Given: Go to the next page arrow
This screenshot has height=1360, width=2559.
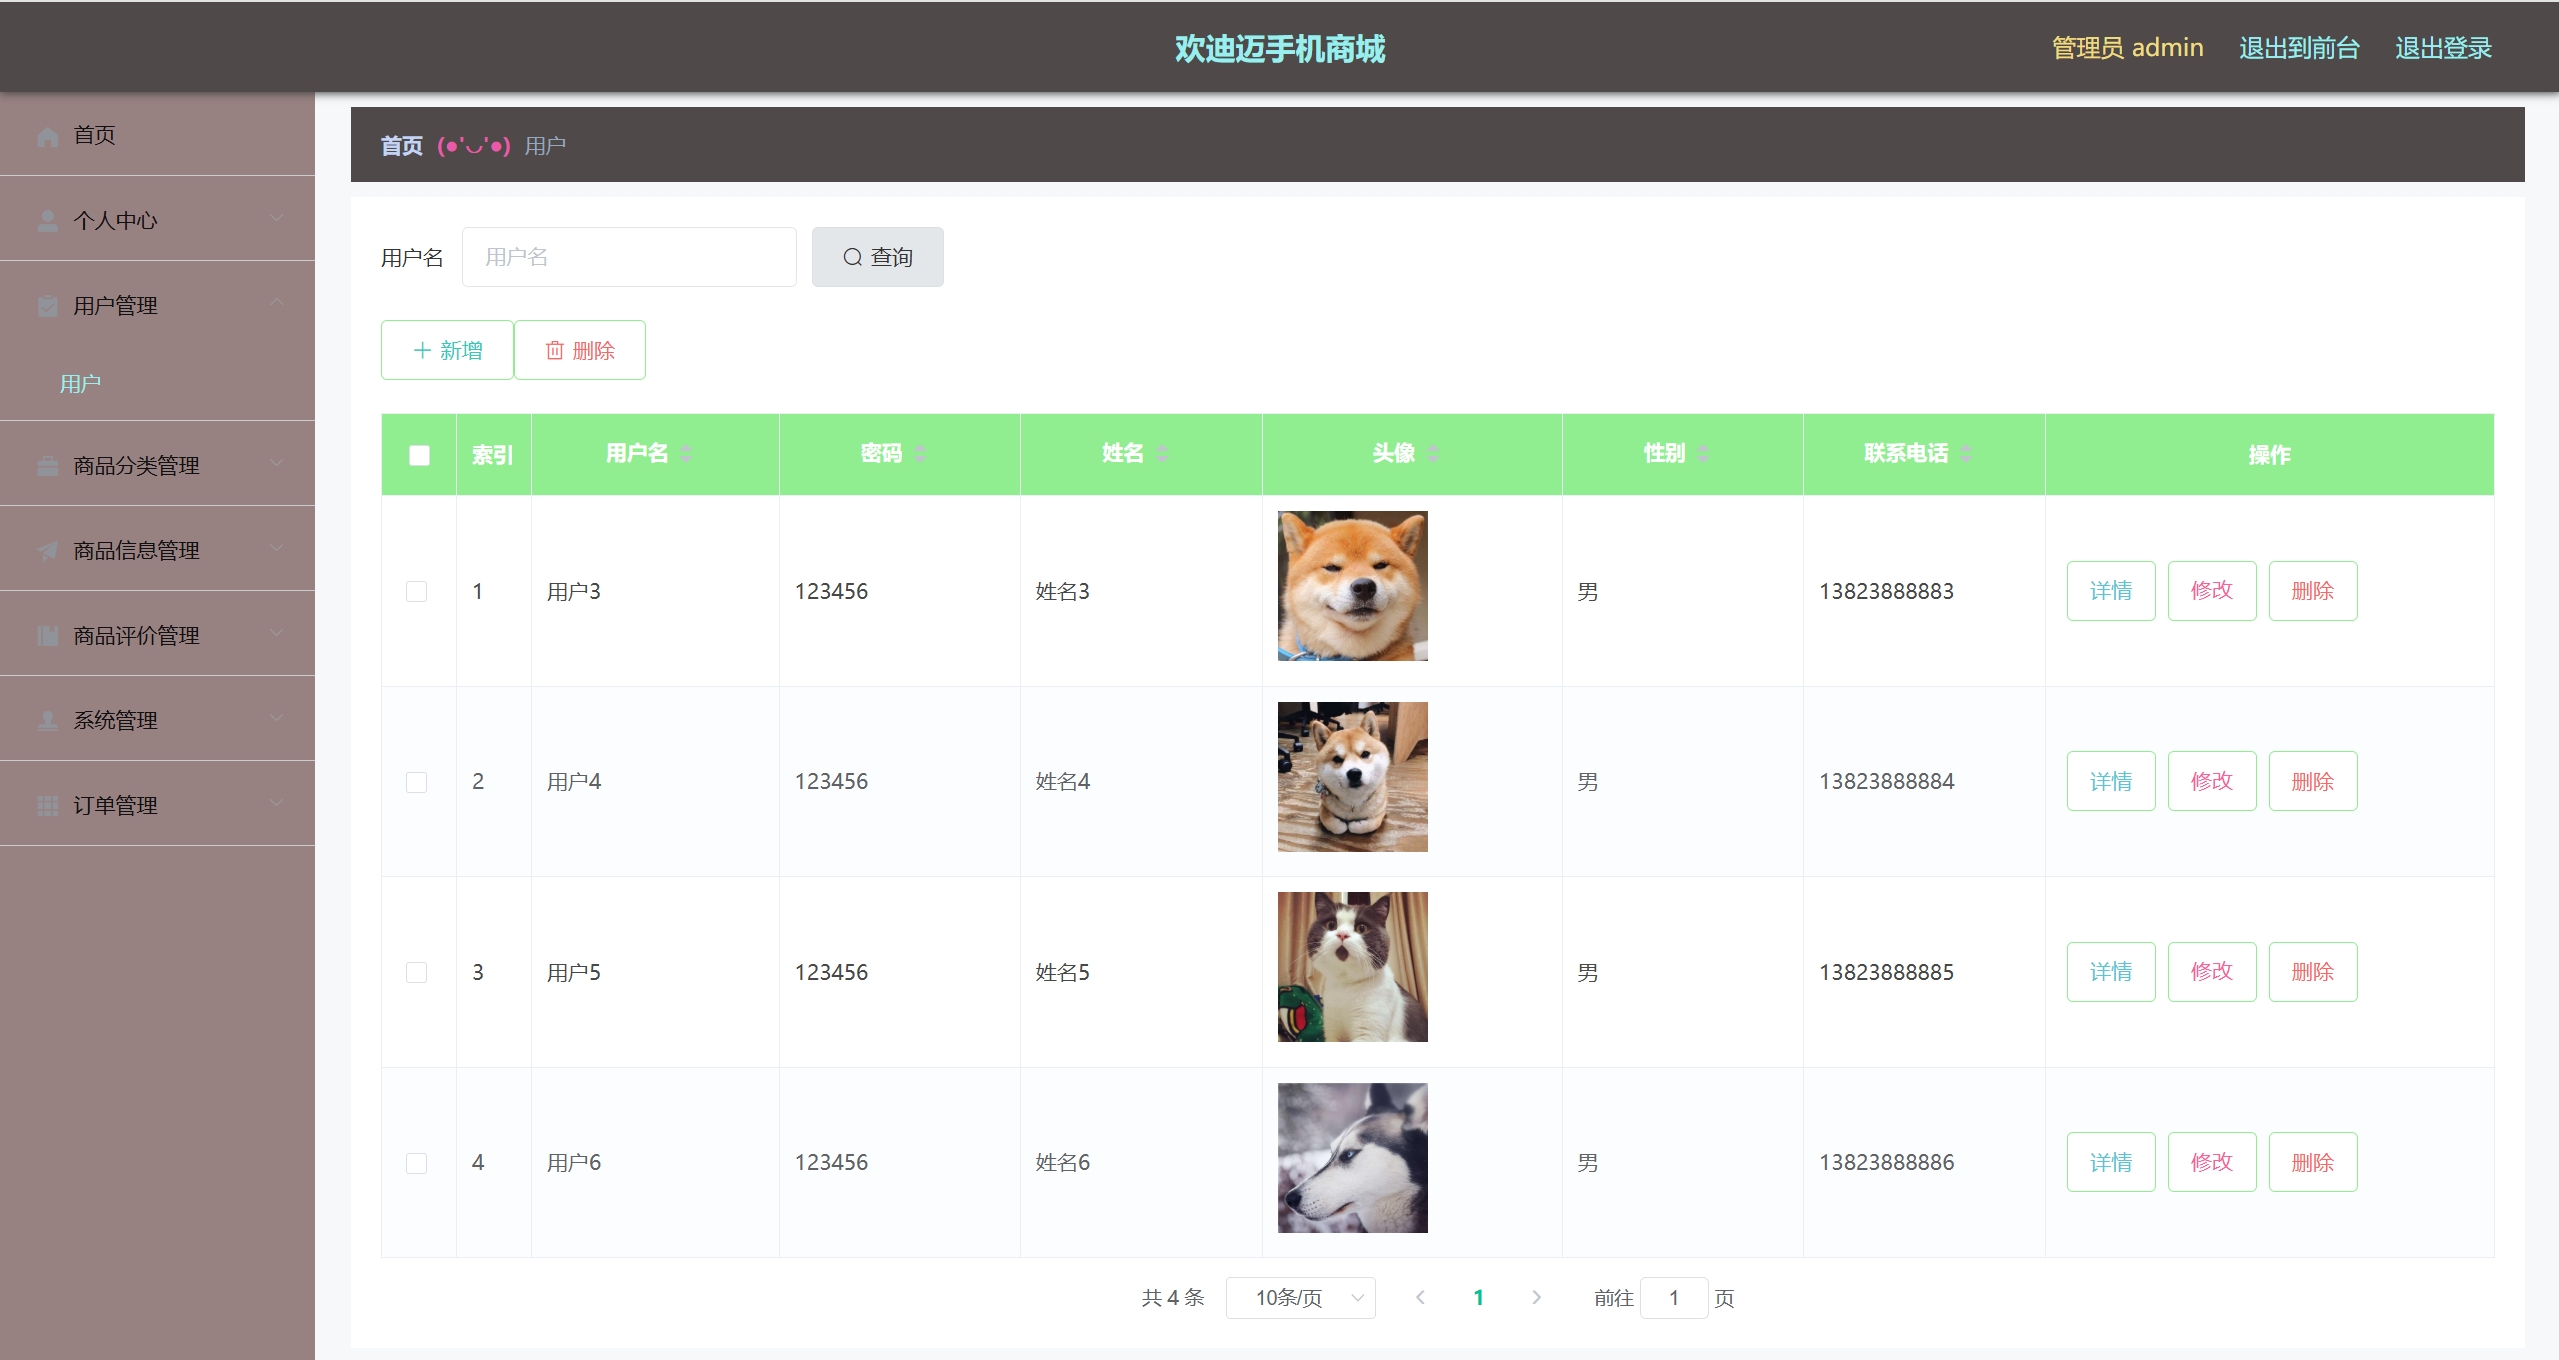Looking at the screenshot, I should [x=1537, y=1298].
